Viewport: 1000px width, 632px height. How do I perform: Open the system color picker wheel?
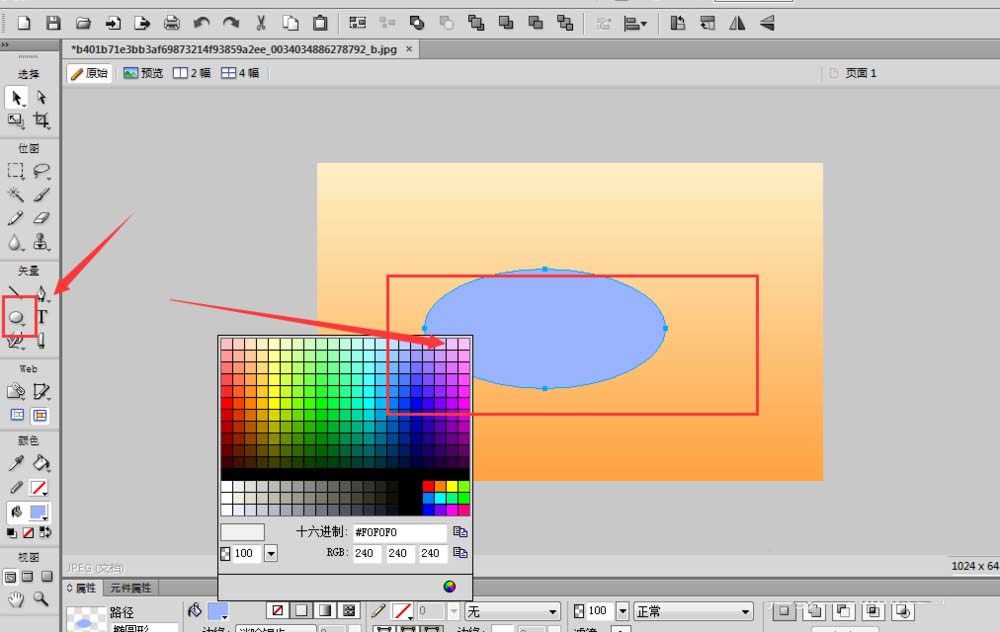[450, 586]
